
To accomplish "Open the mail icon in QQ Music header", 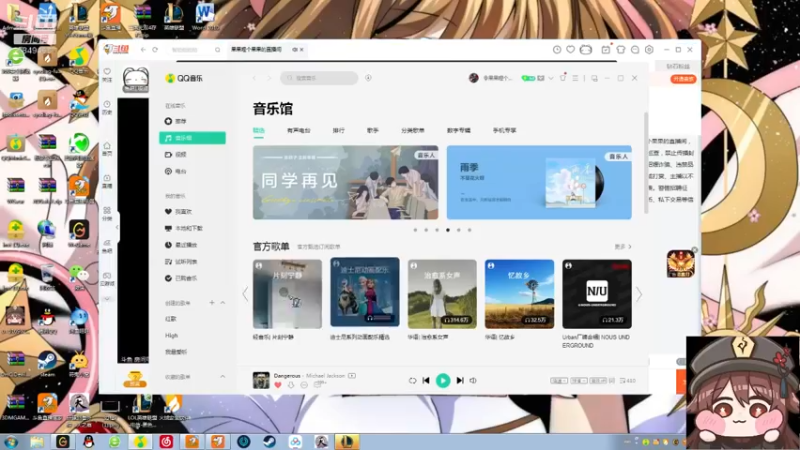I will (541, 78).
